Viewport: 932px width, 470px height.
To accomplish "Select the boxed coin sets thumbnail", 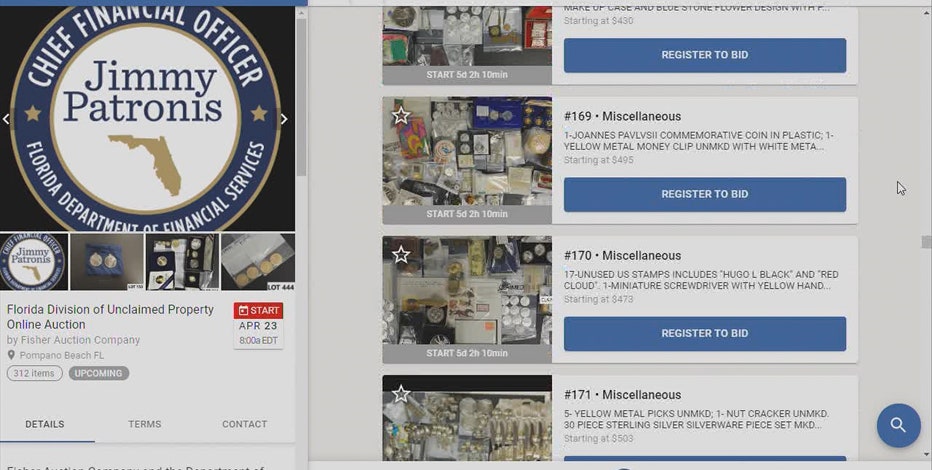I will (x=182, y=262).
